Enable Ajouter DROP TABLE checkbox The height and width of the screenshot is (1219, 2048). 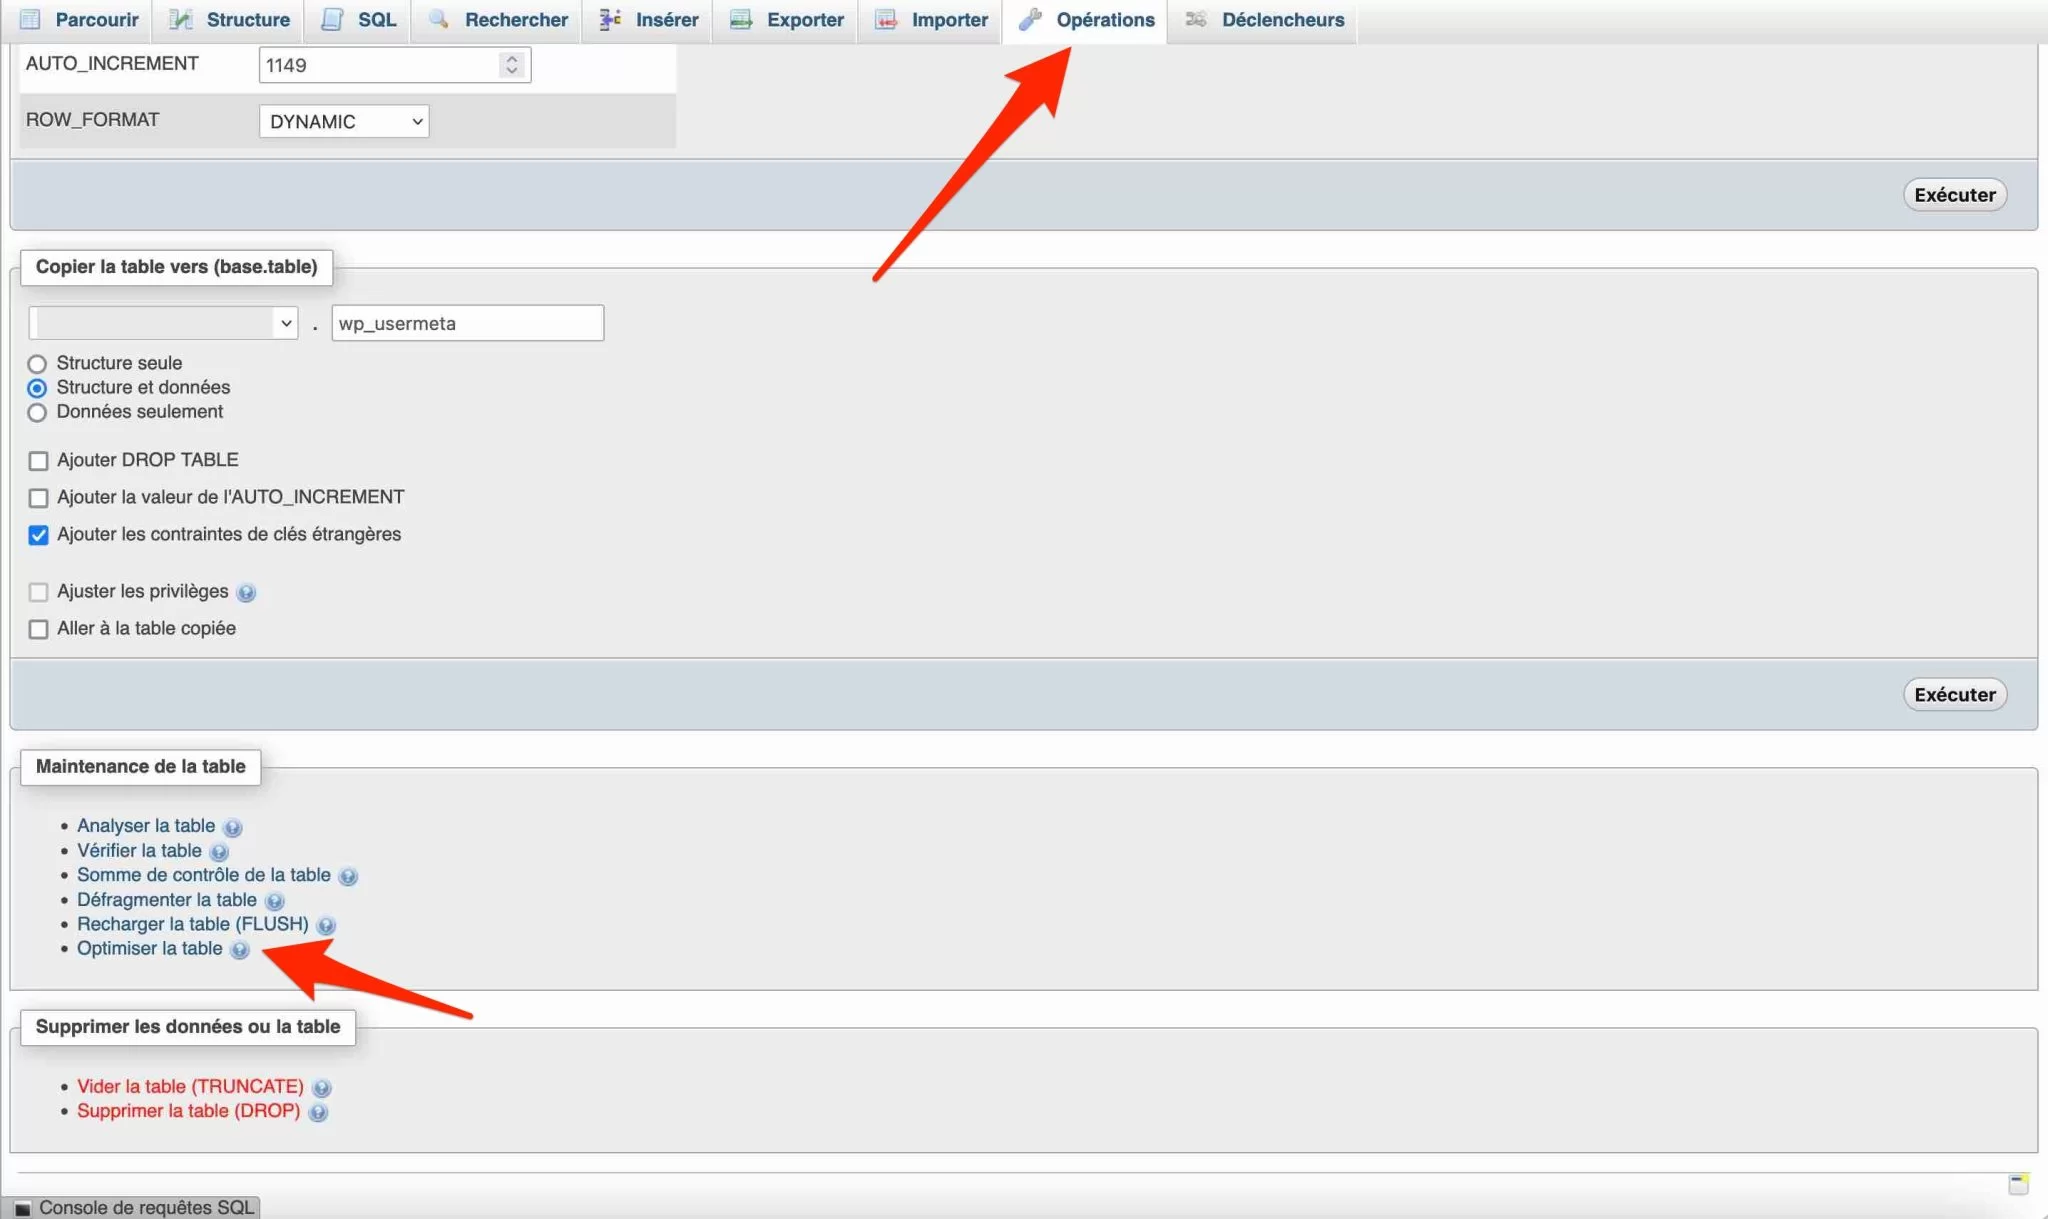[39, 461]
